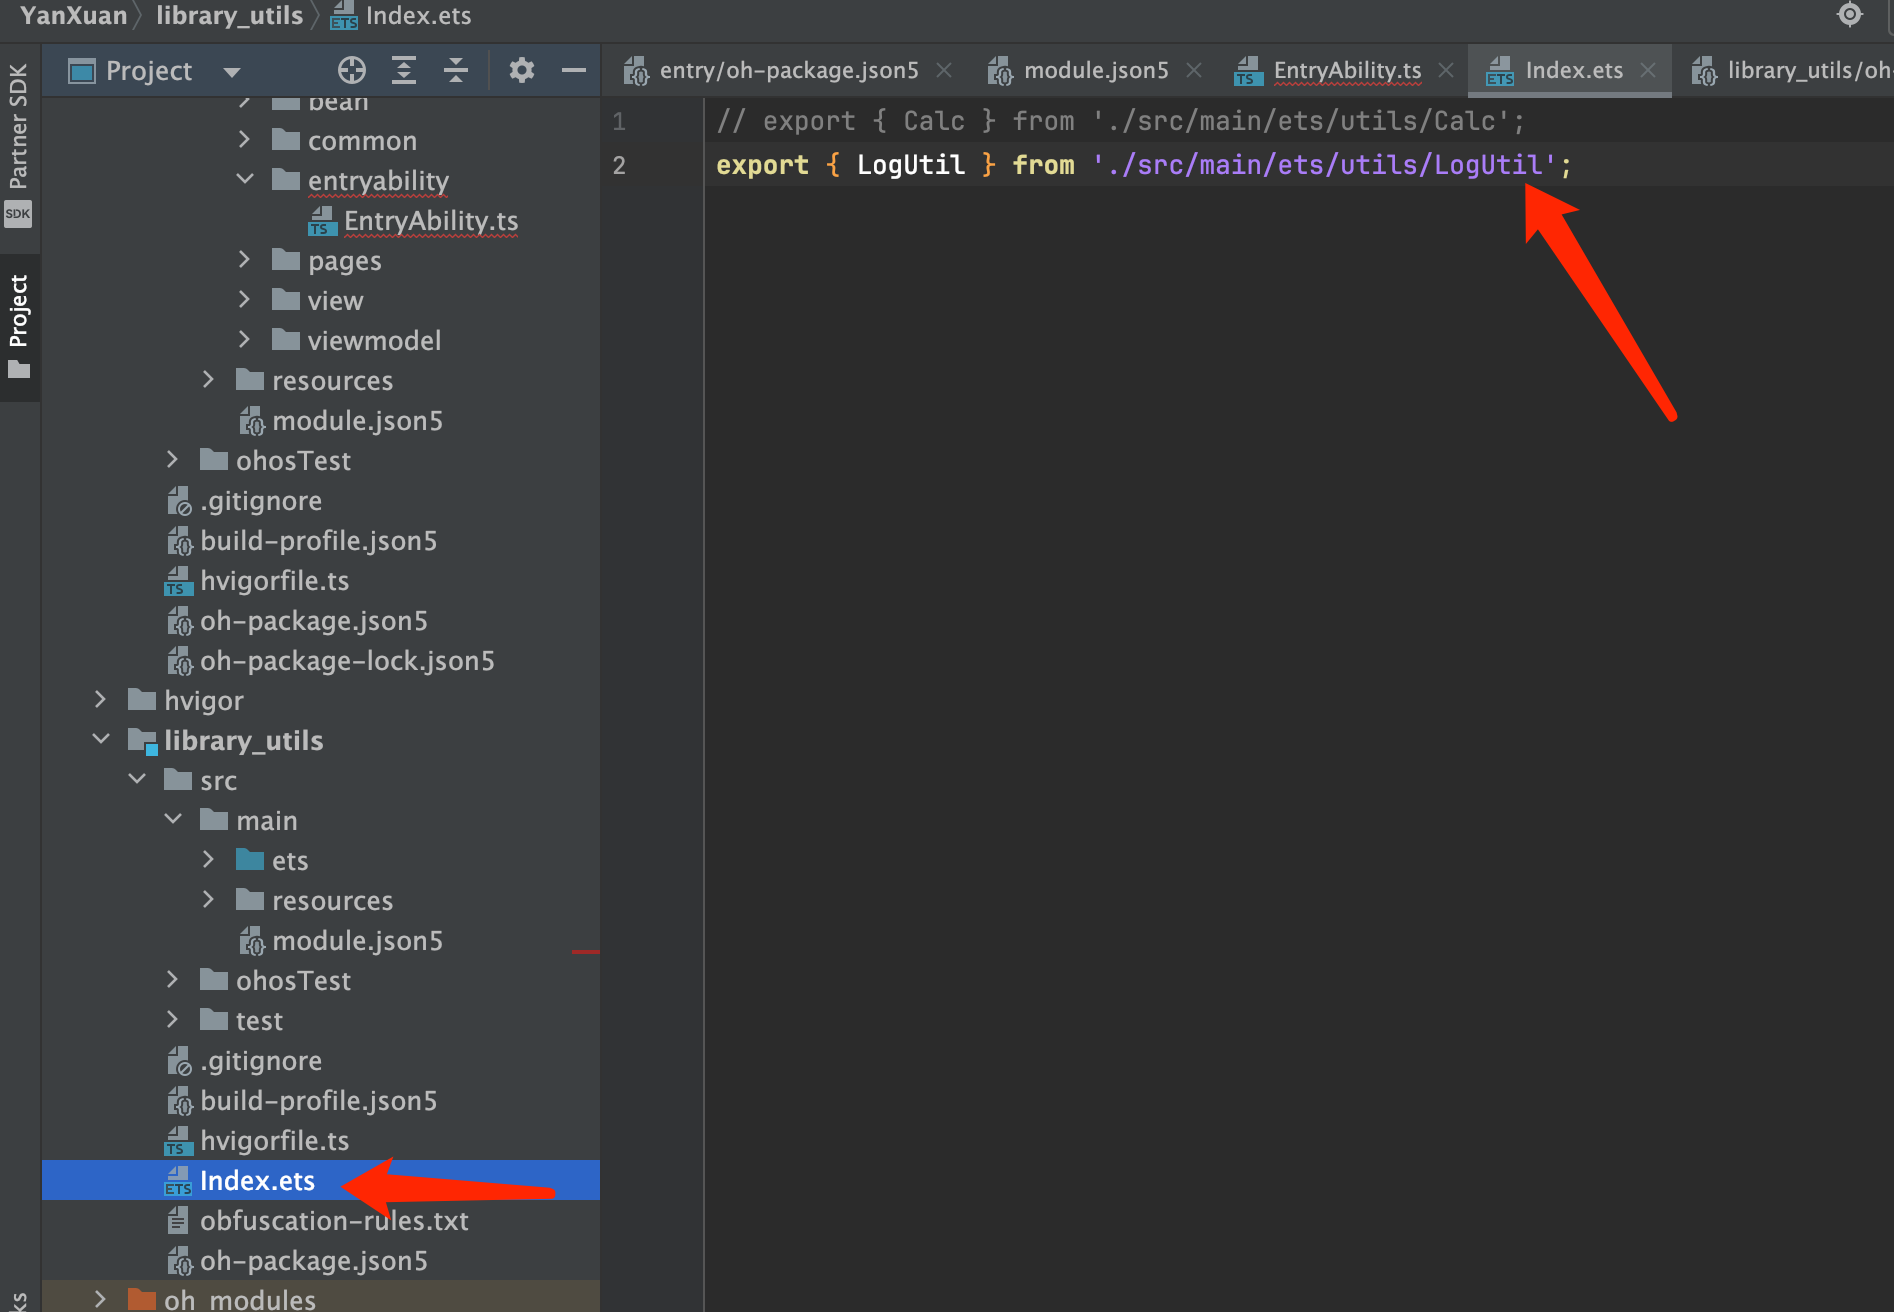Expand the hvigor folder
The image size is (1894, 1312).
(x=100, y=700)
